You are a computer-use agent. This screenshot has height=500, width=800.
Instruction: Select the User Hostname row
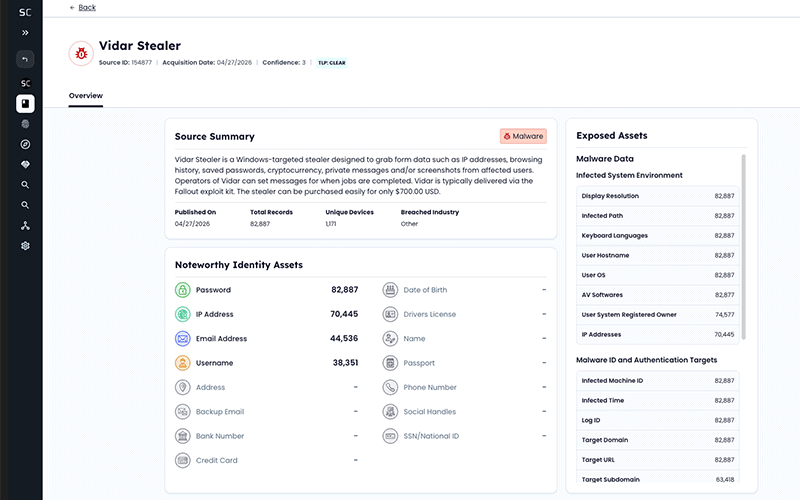click(658, 255)
